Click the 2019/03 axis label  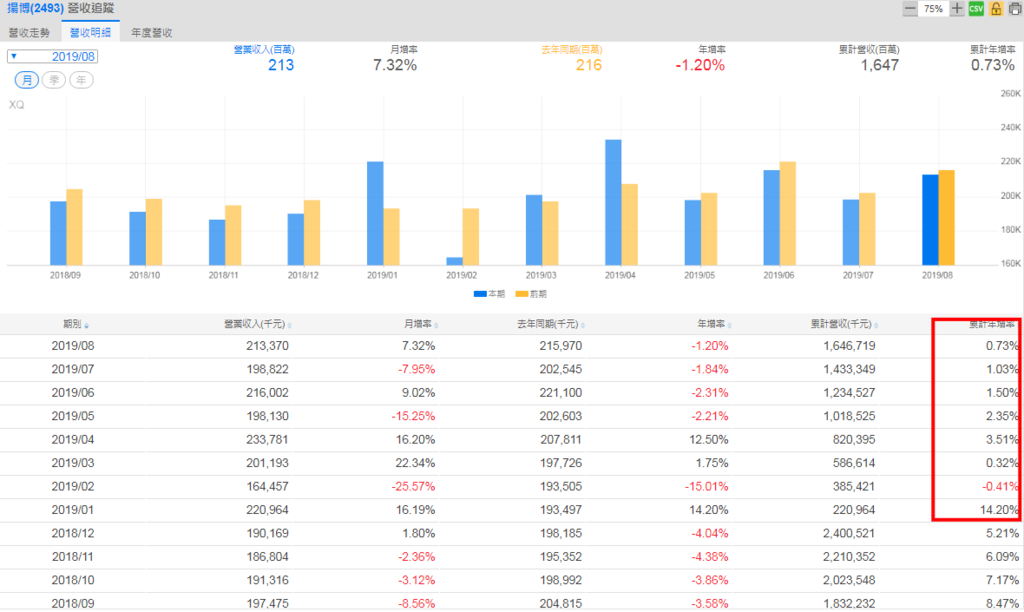(x=541, y=276)
